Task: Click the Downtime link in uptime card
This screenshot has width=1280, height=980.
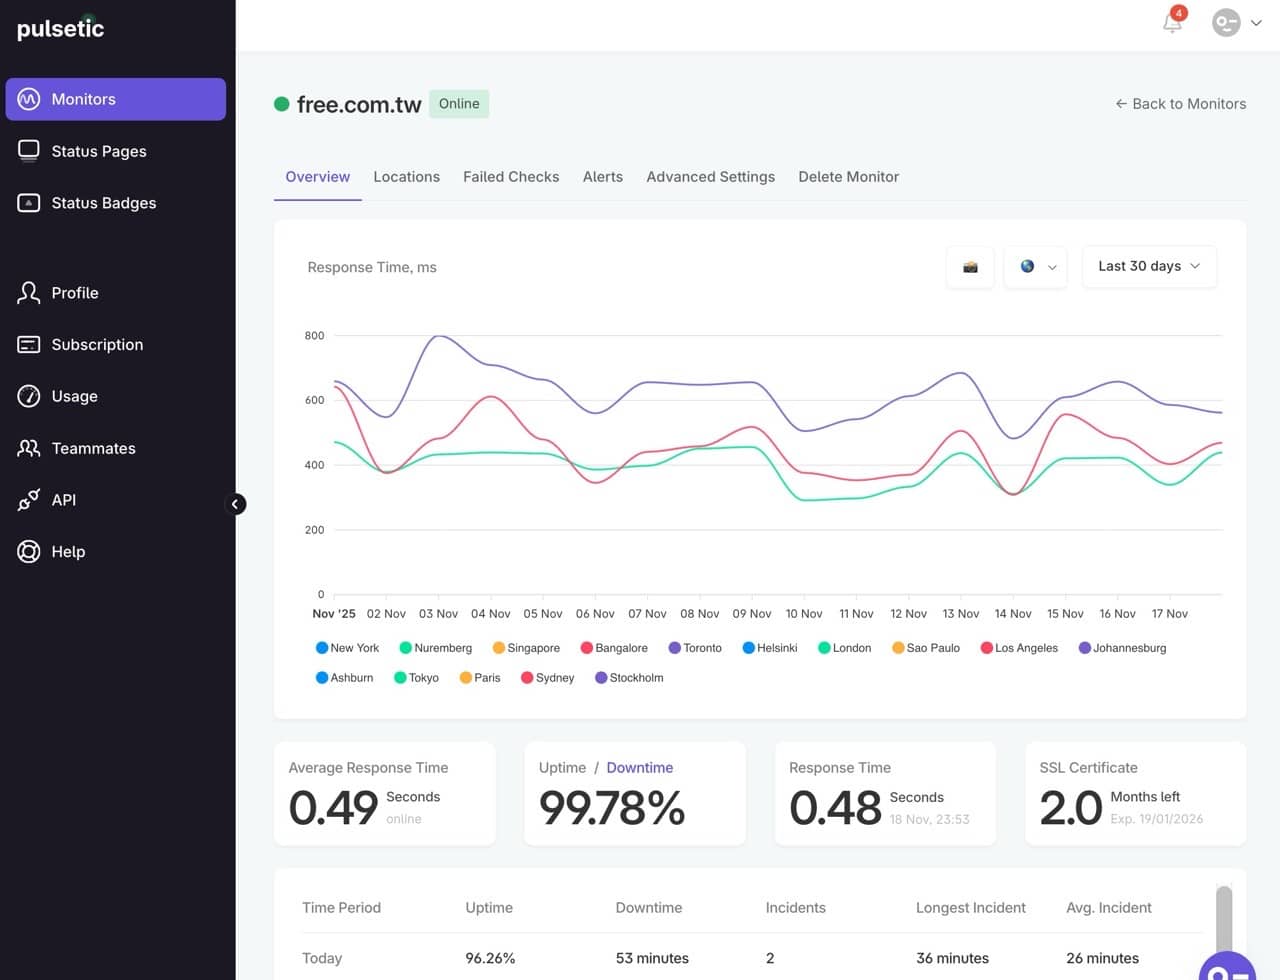Action: (639, 768)
